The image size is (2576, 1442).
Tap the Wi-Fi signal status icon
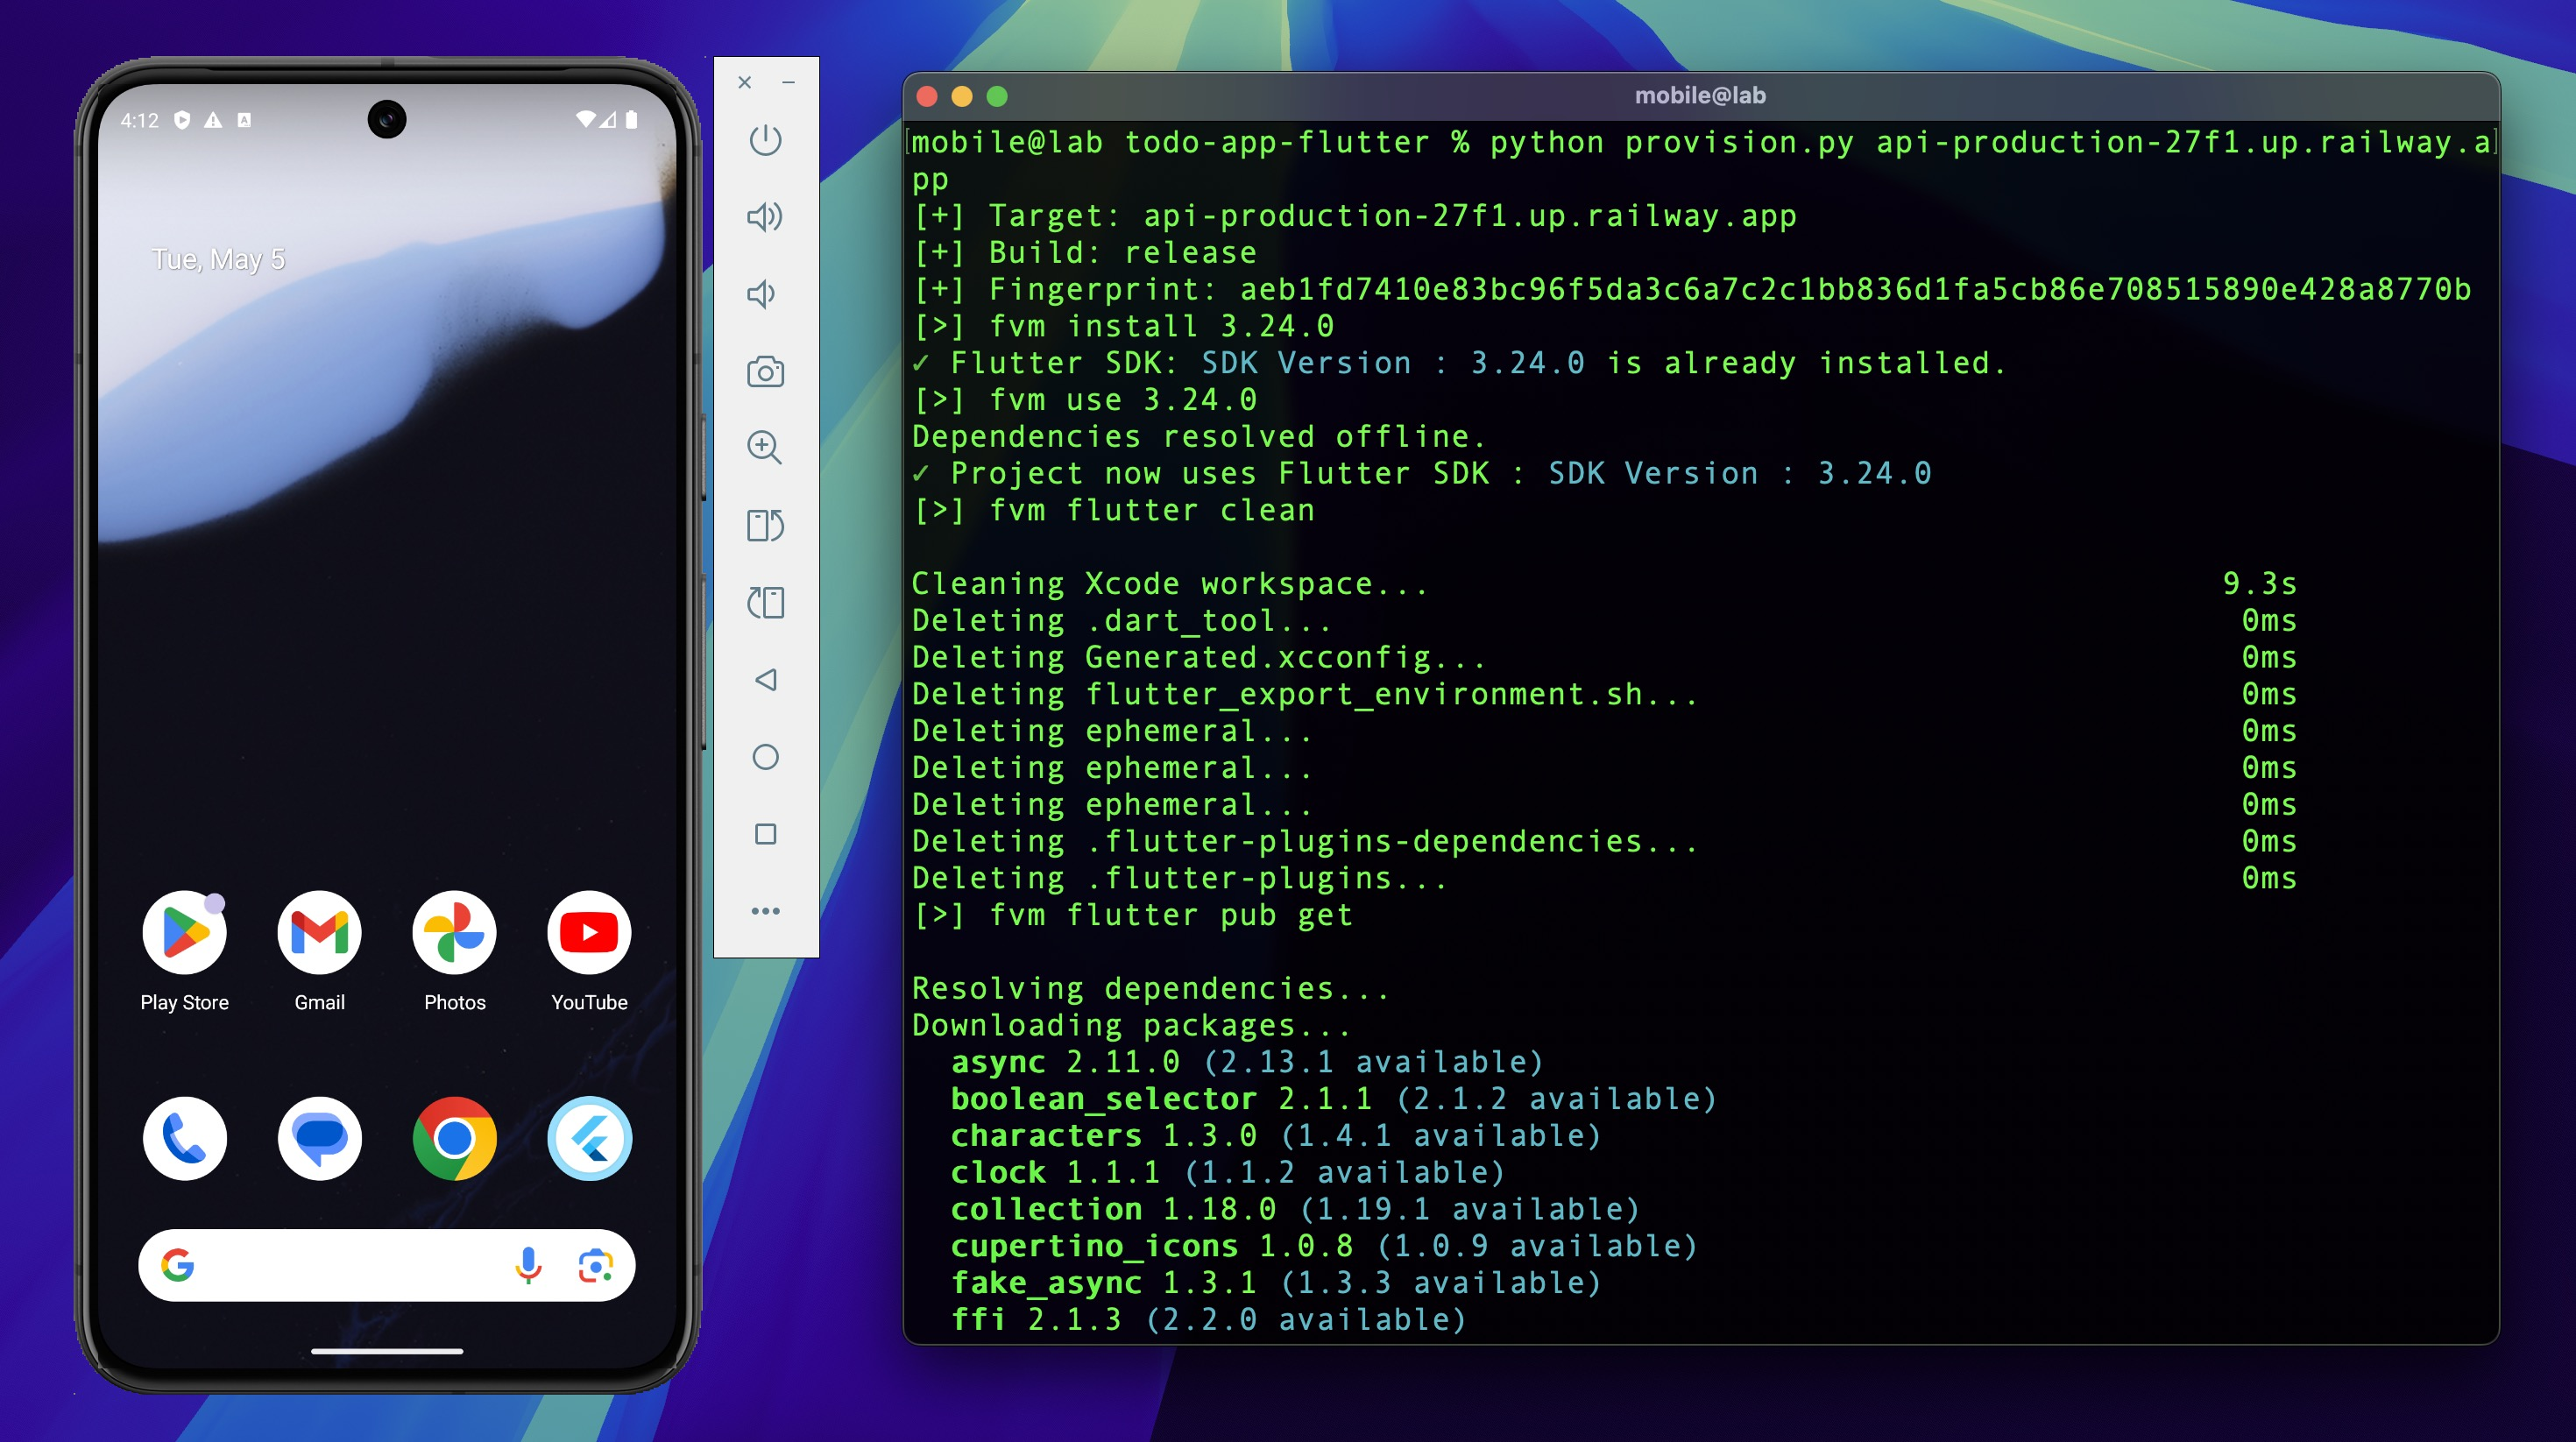[x=586, y=120]
